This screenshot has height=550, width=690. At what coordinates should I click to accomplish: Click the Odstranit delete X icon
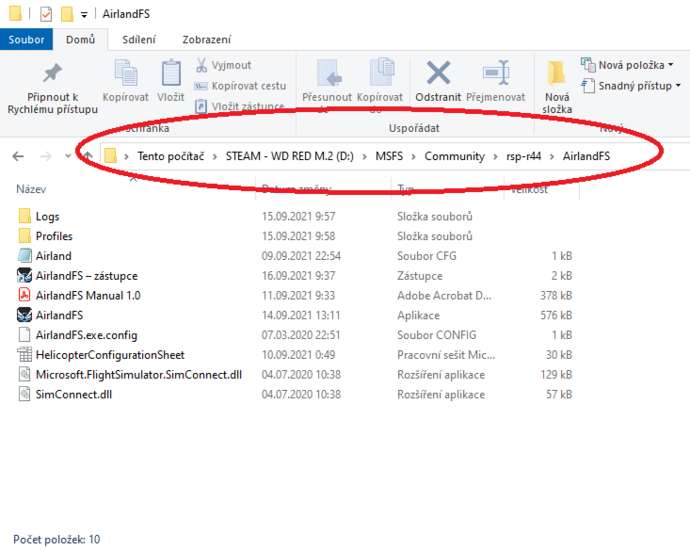(438, 73)
